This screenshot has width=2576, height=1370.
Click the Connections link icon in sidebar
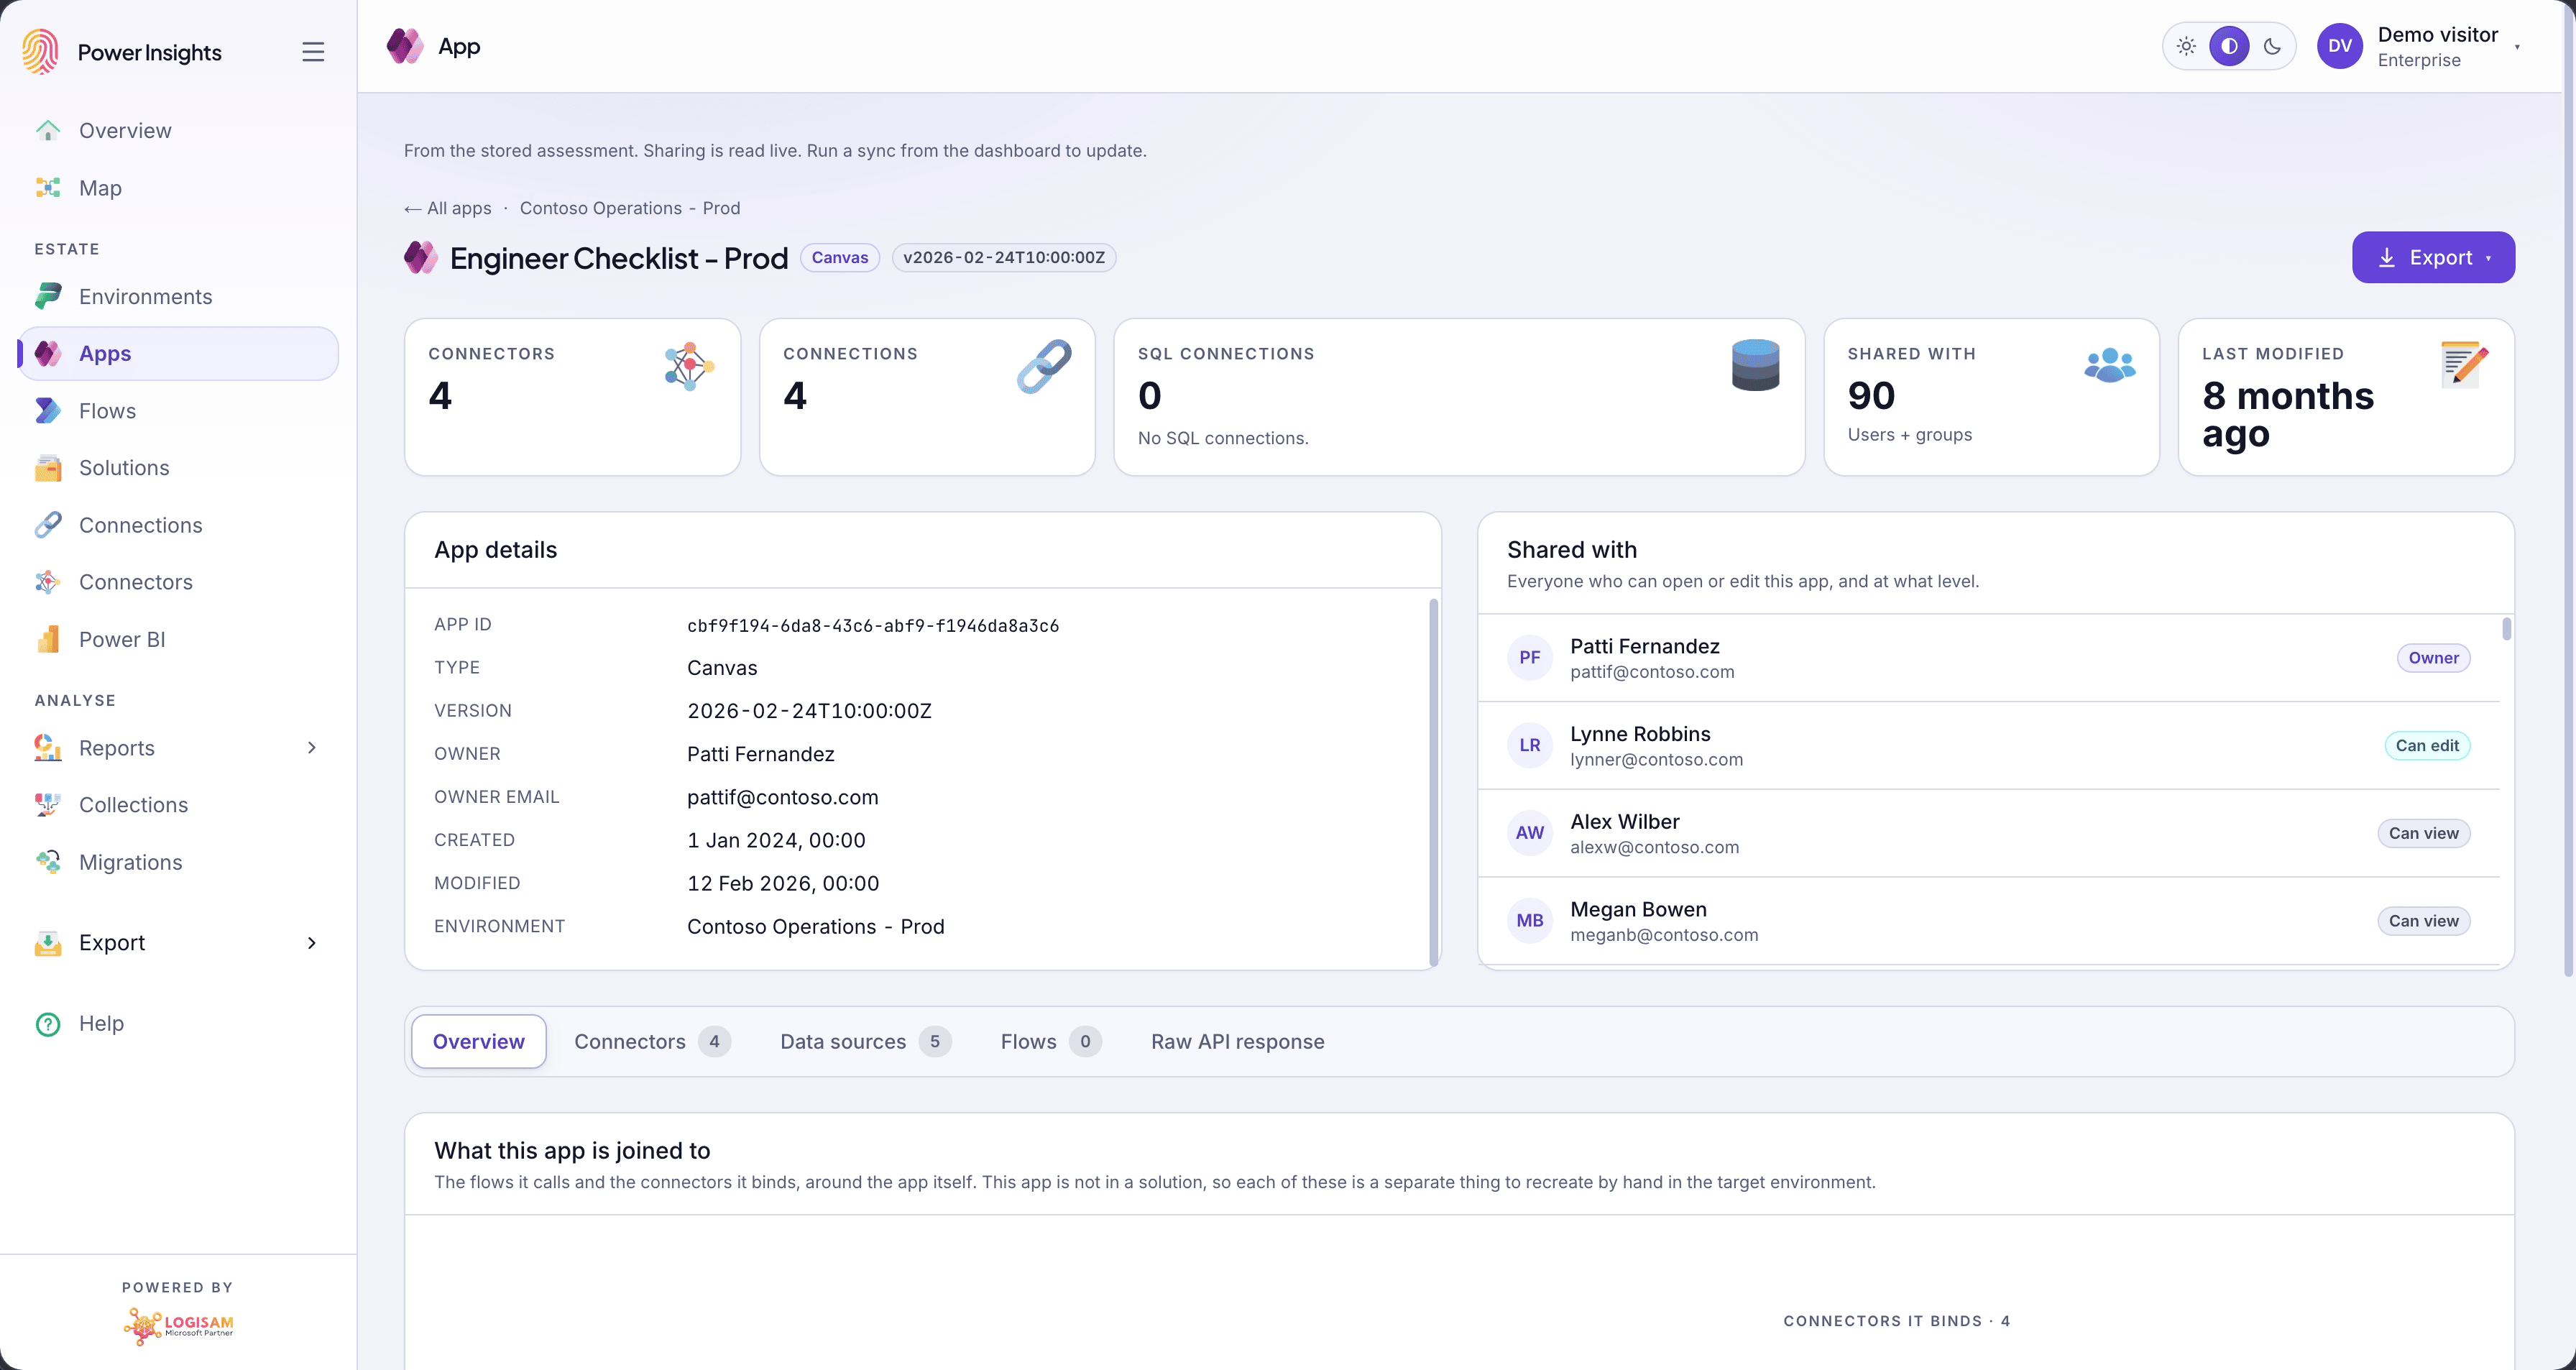click(x=48, y=525)
